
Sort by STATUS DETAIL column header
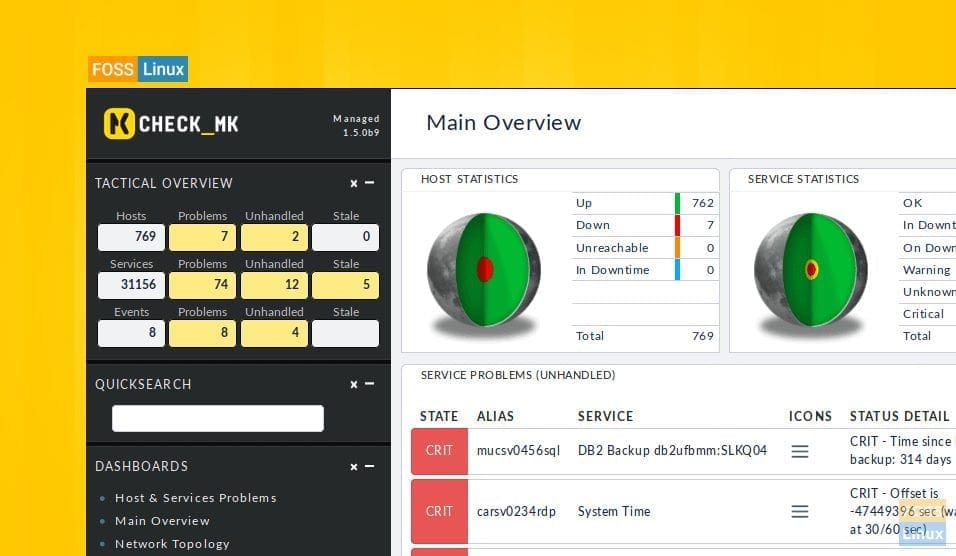pos(900,416)
